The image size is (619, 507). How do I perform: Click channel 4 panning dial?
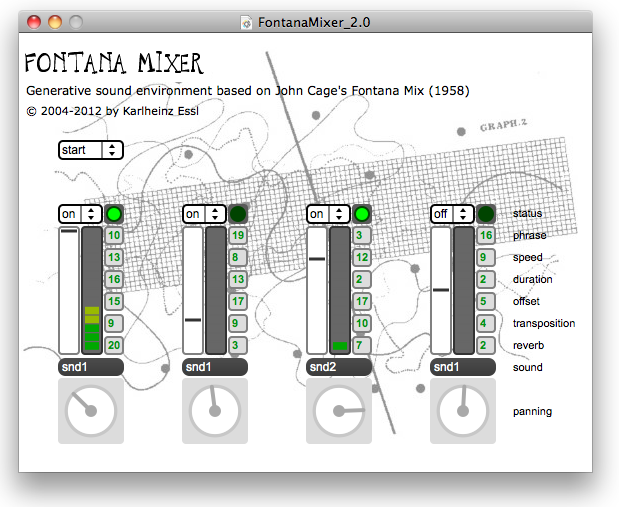click(x=463, y=411)
